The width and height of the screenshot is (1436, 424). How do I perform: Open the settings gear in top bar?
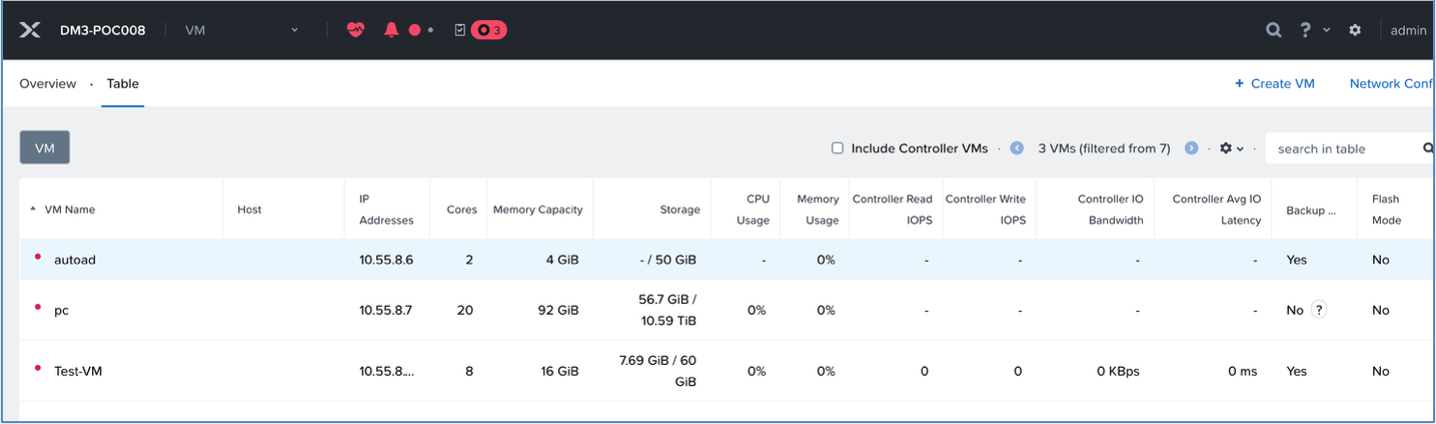[1355, 30]
